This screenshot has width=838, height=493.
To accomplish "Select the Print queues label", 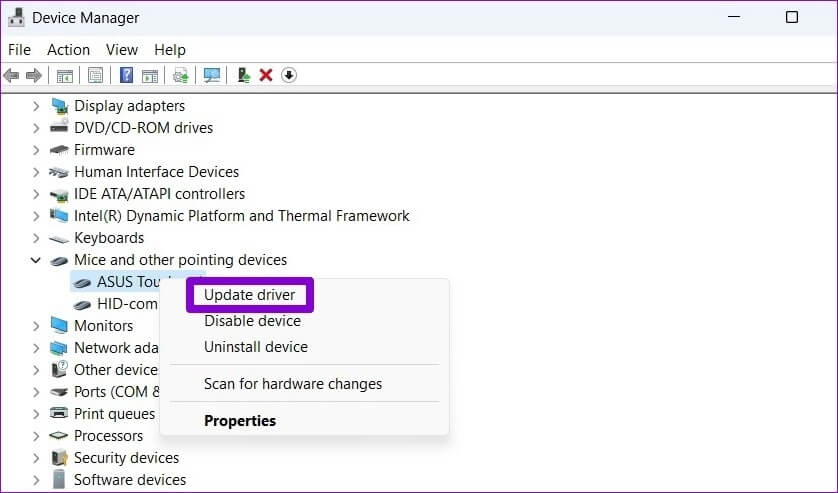I will pyautogui.click(x=114, y=414).
